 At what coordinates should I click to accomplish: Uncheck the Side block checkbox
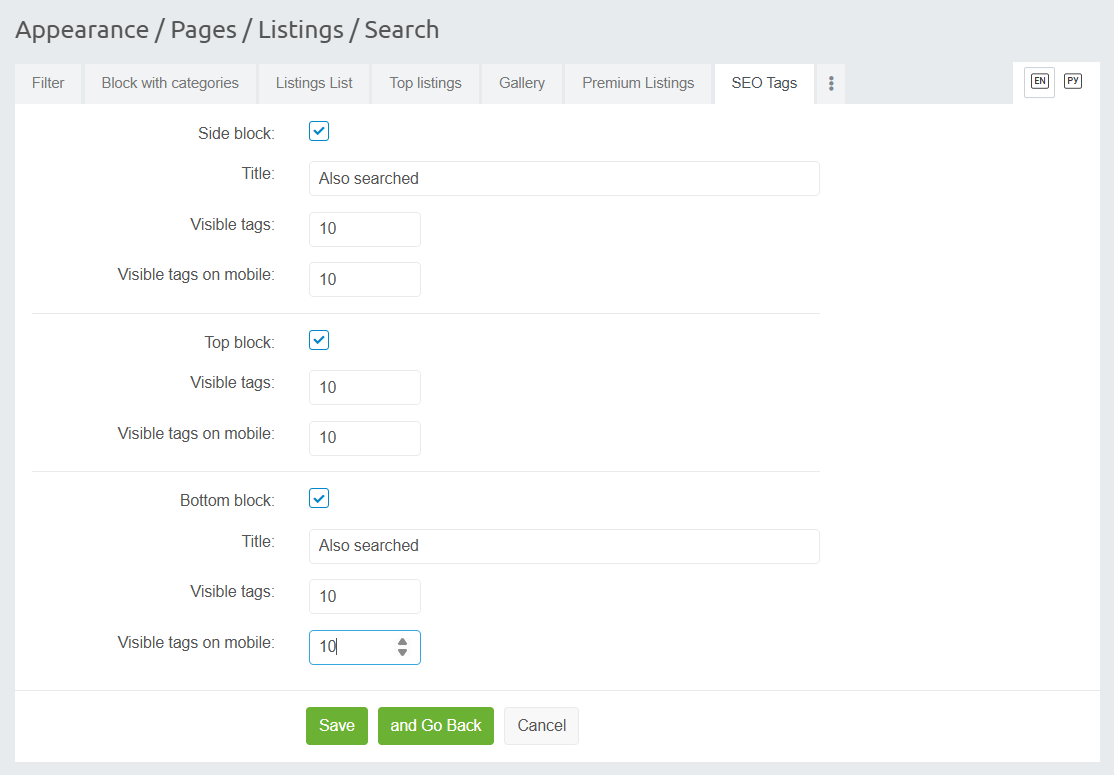[319, 132]
